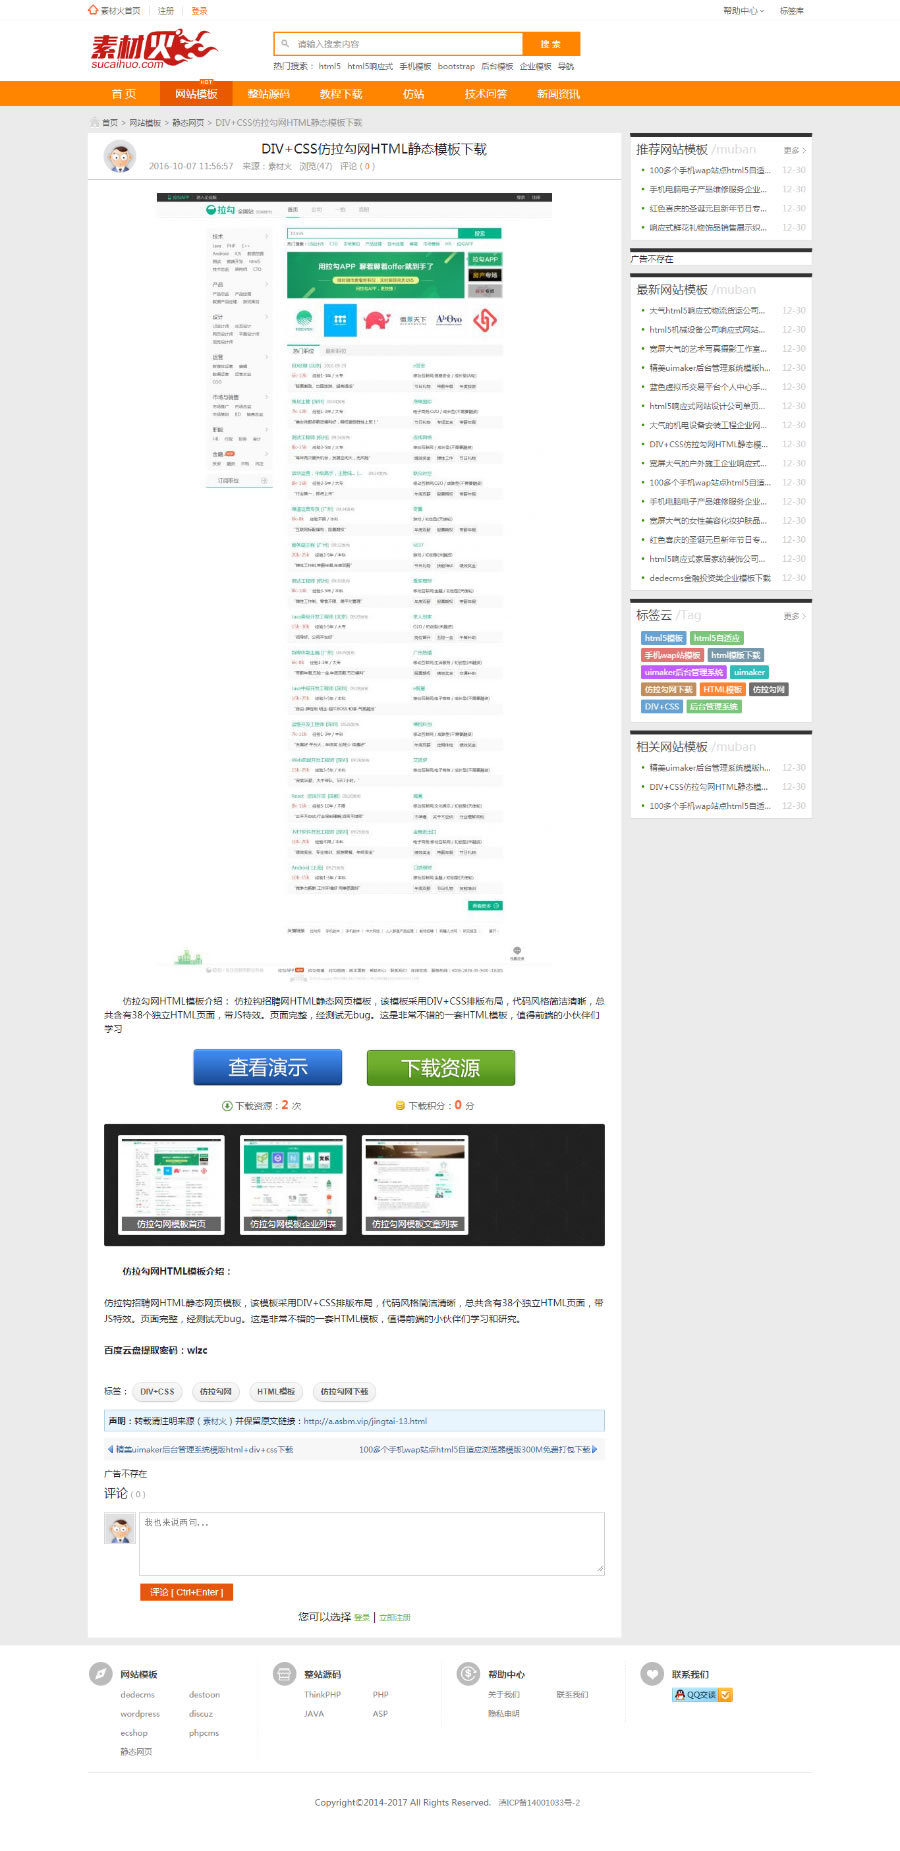Click 注册 link in top bar
Viewport: 900px width, 1851px height.
166,11
